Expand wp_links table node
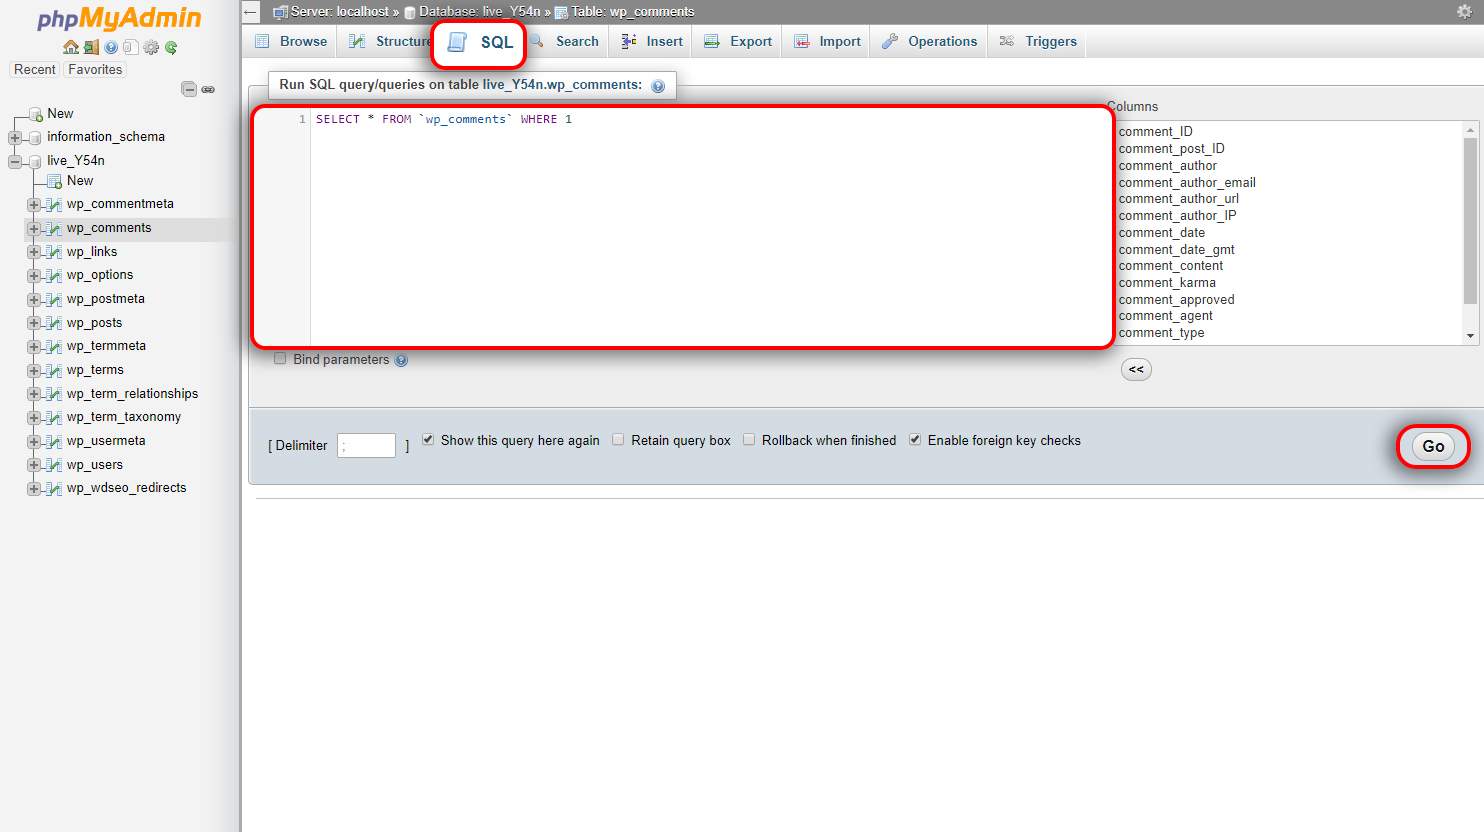 pyautogui.click(x=34, y=252)
